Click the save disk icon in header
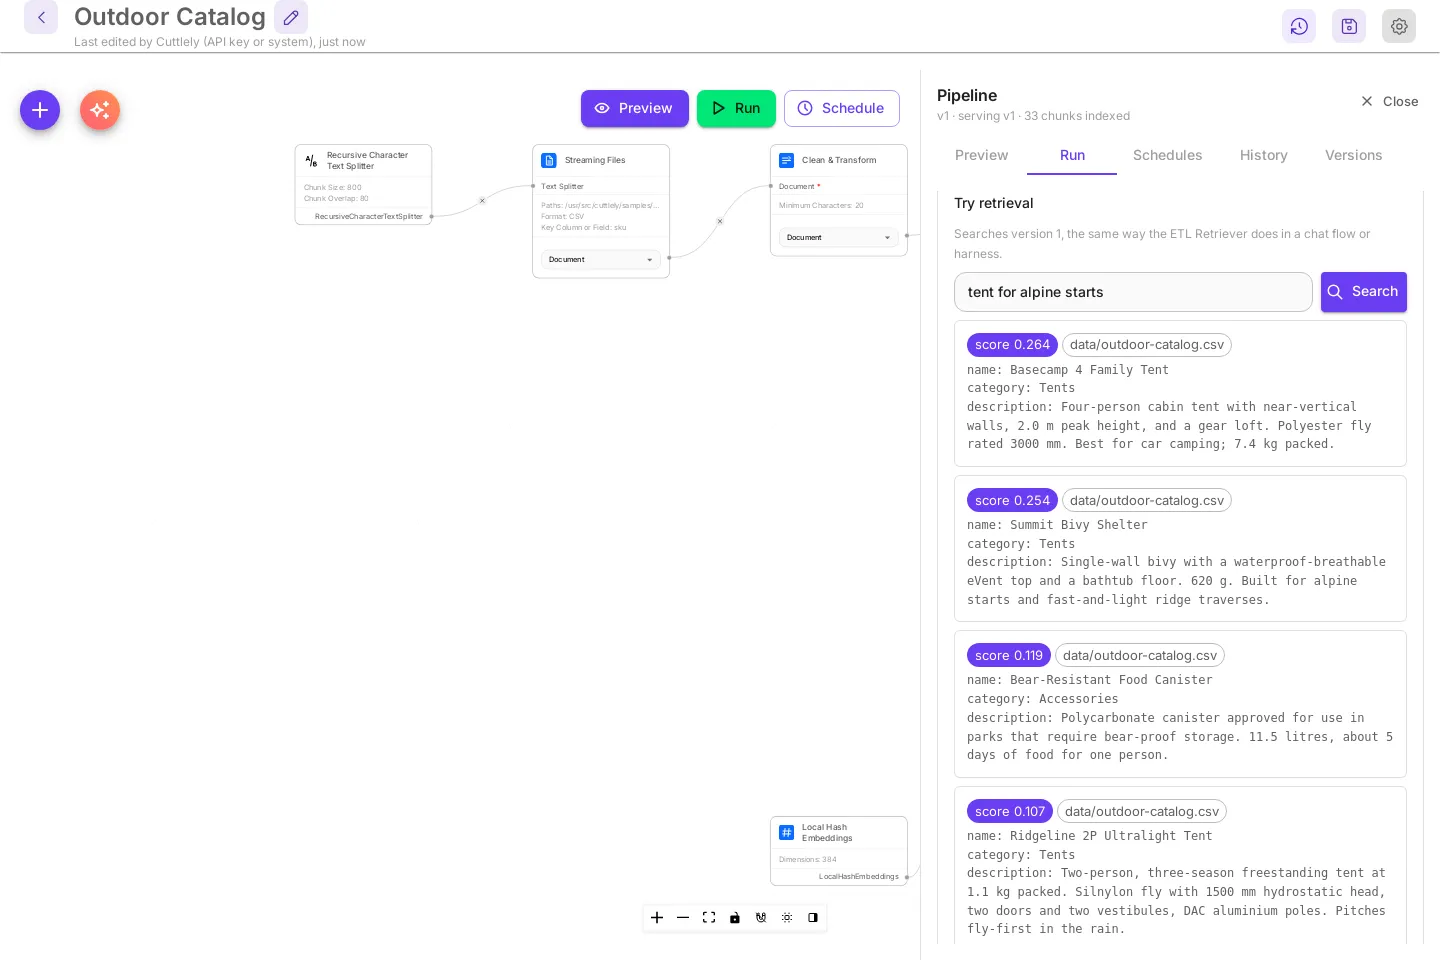The image size is (1440, 960). pyautogui.click(x=1349, y=26)
